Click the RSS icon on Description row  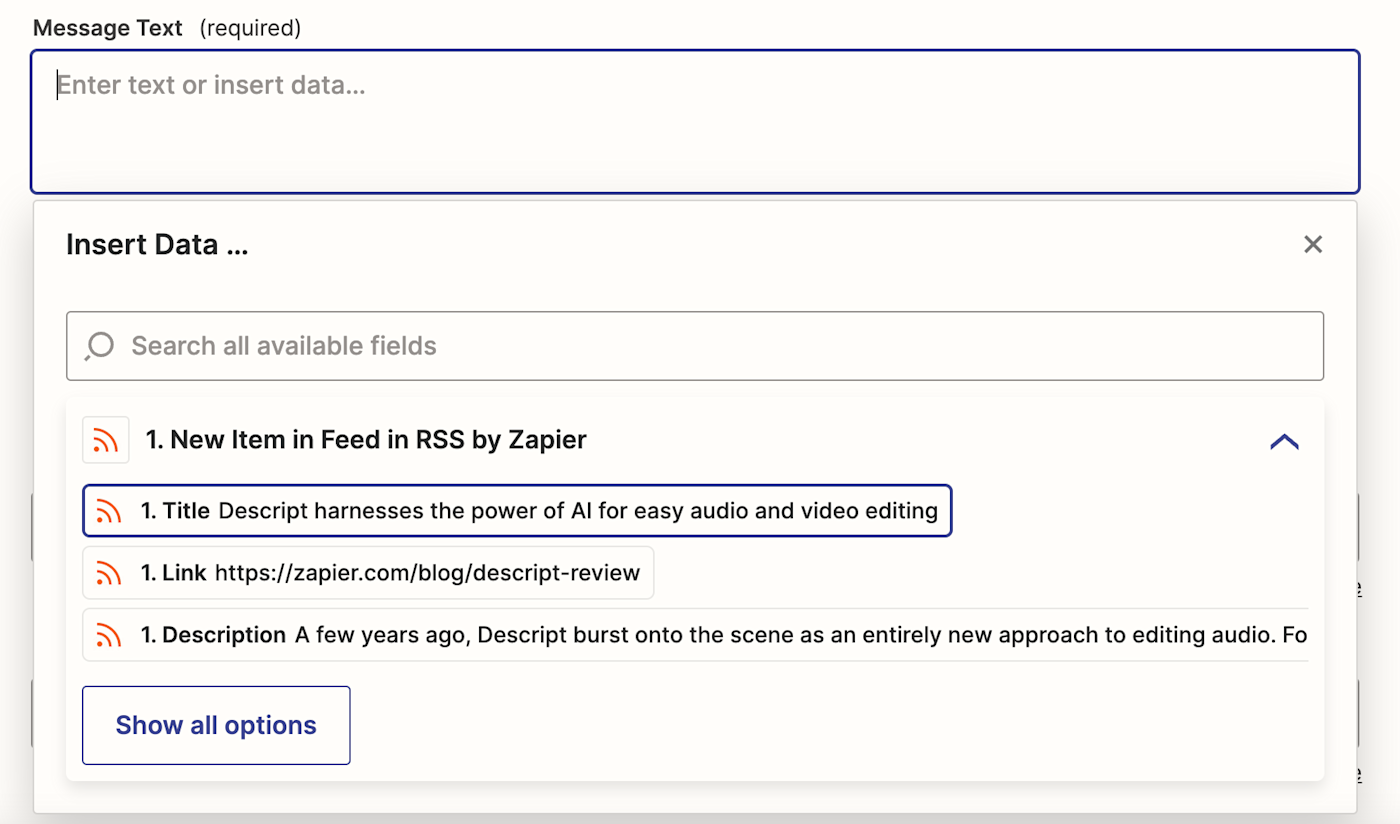[x=108, y=635]
